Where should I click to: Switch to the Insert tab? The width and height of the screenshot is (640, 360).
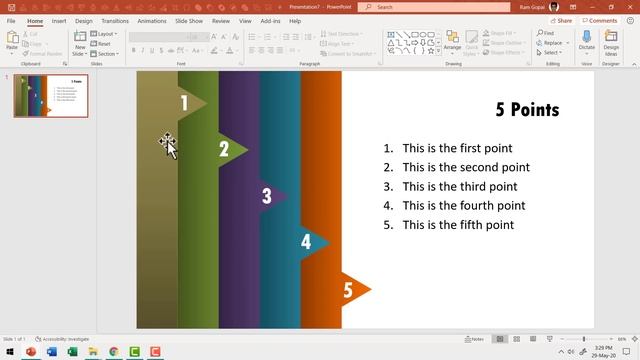59,21
